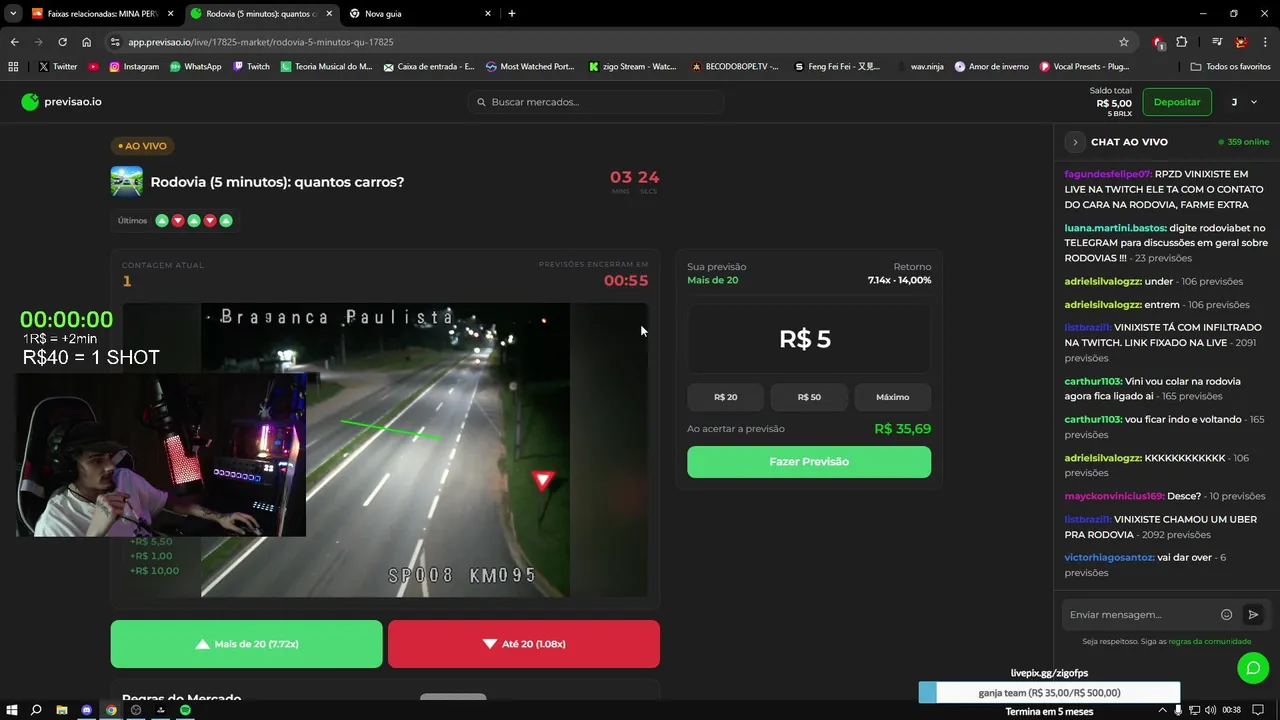1280x720 pixels.
Task: Choose the Até 20 (1.08x) option
Action: 524,644
